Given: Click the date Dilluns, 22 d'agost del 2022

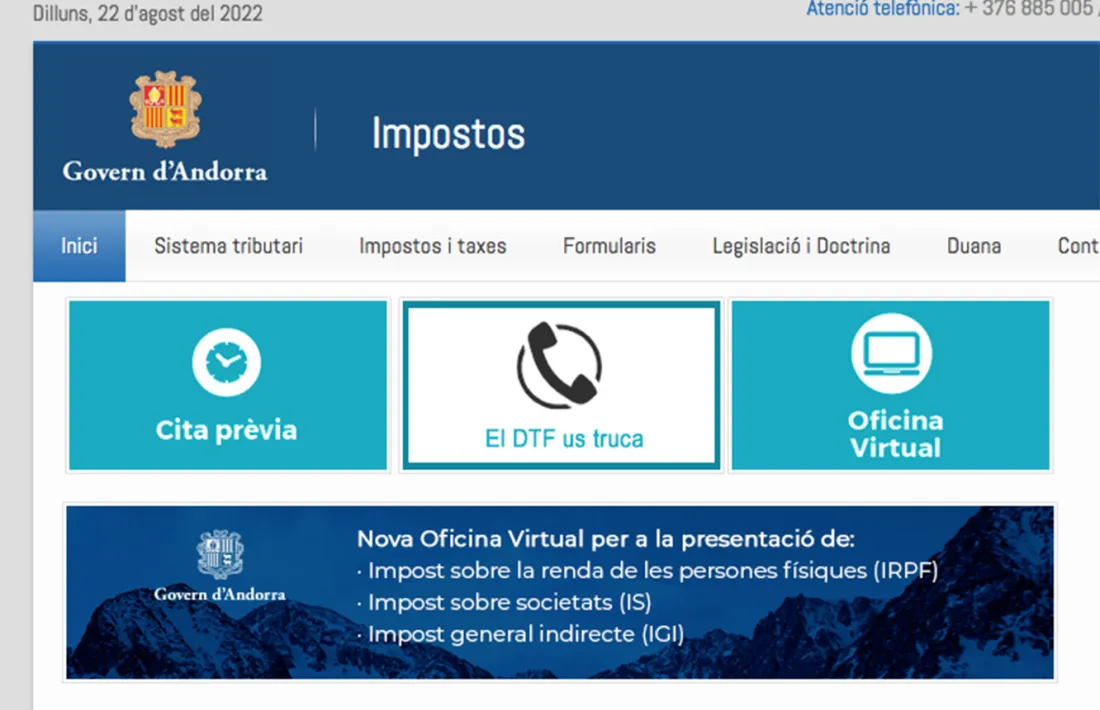Looking at the screenshot, I should [146, 14].
